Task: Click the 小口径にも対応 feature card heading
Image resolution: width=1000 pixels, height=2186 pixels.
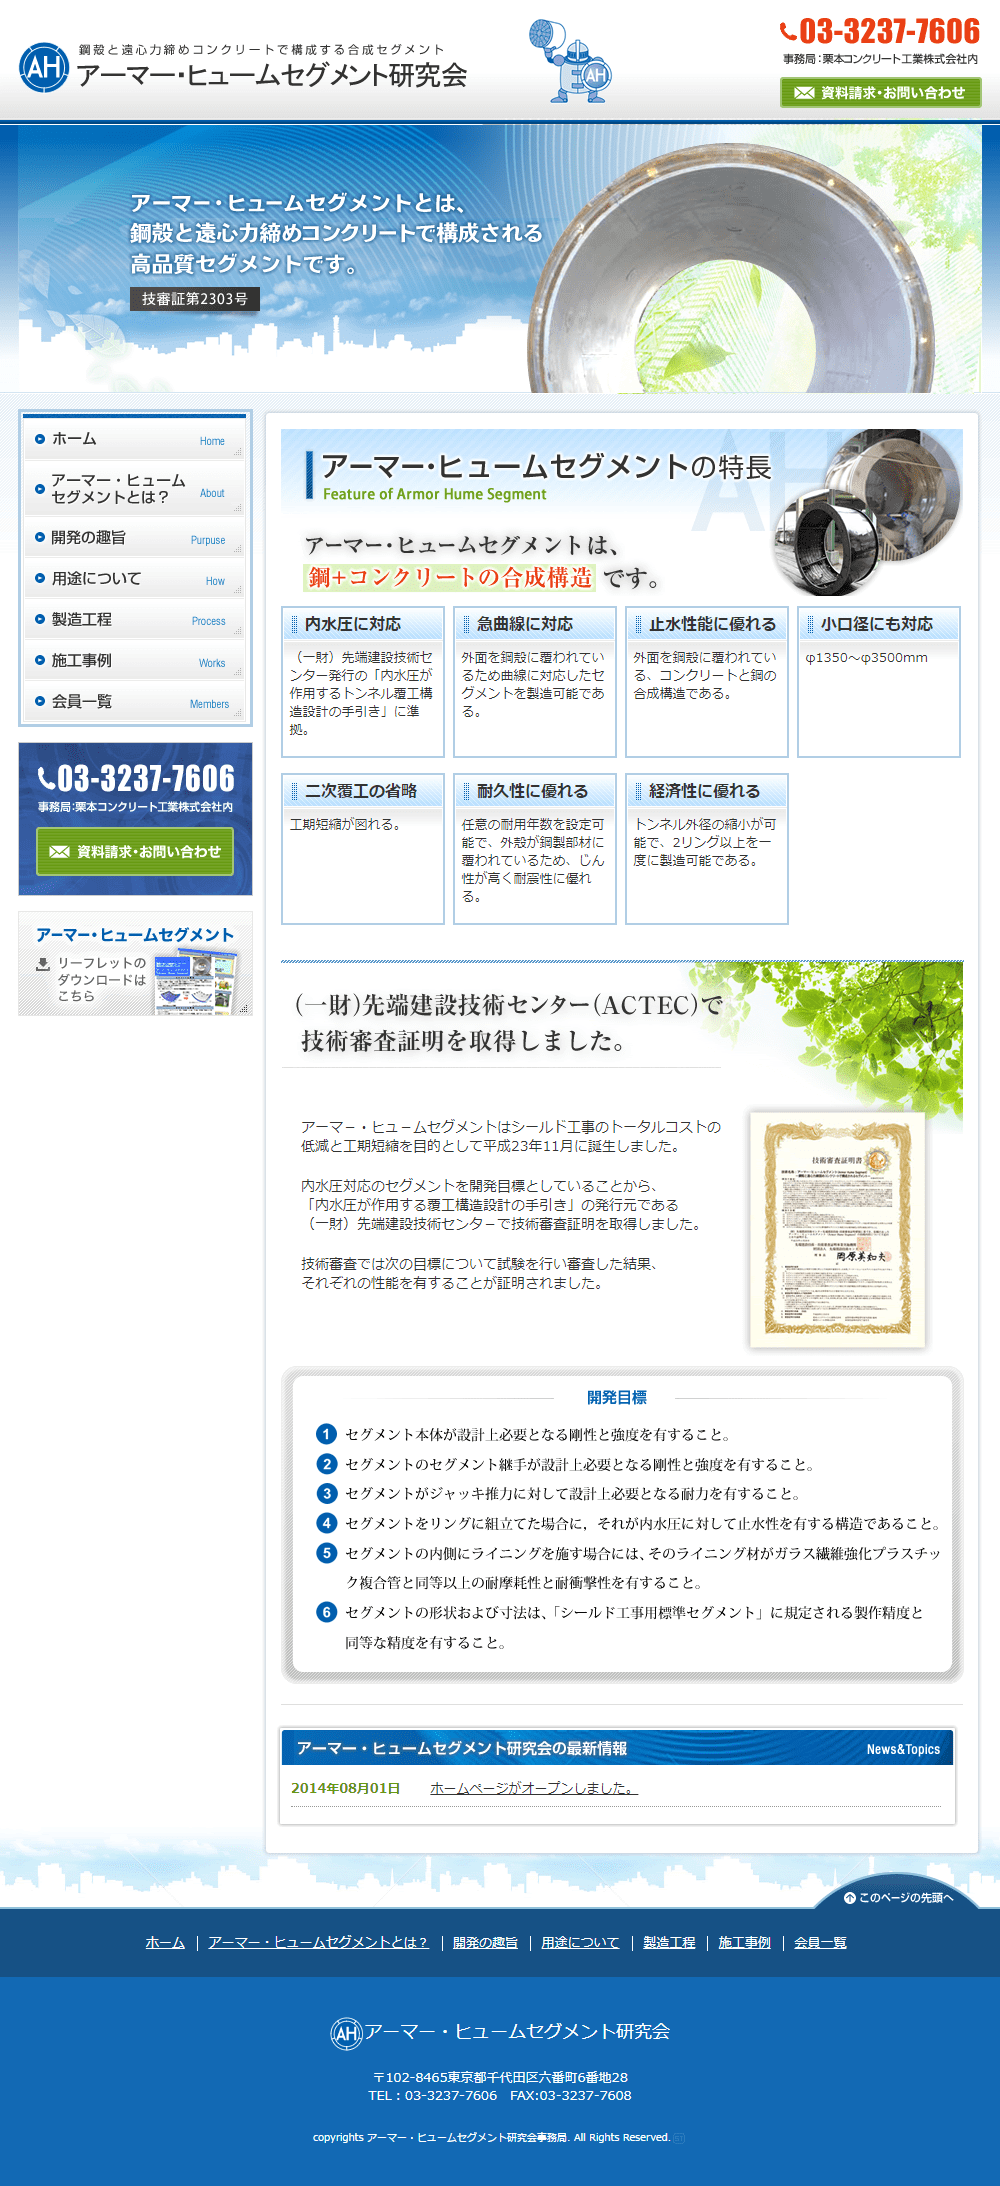Action: 879,624
